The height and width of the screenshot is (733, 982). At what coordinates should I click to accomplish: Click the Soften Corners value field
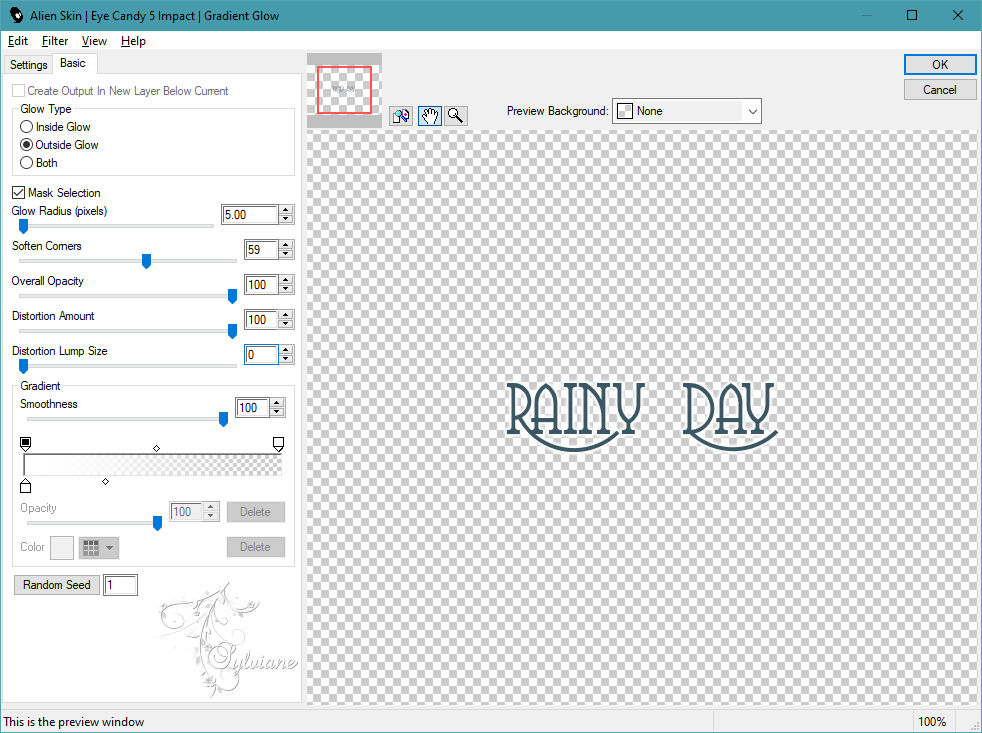(261, 249)
